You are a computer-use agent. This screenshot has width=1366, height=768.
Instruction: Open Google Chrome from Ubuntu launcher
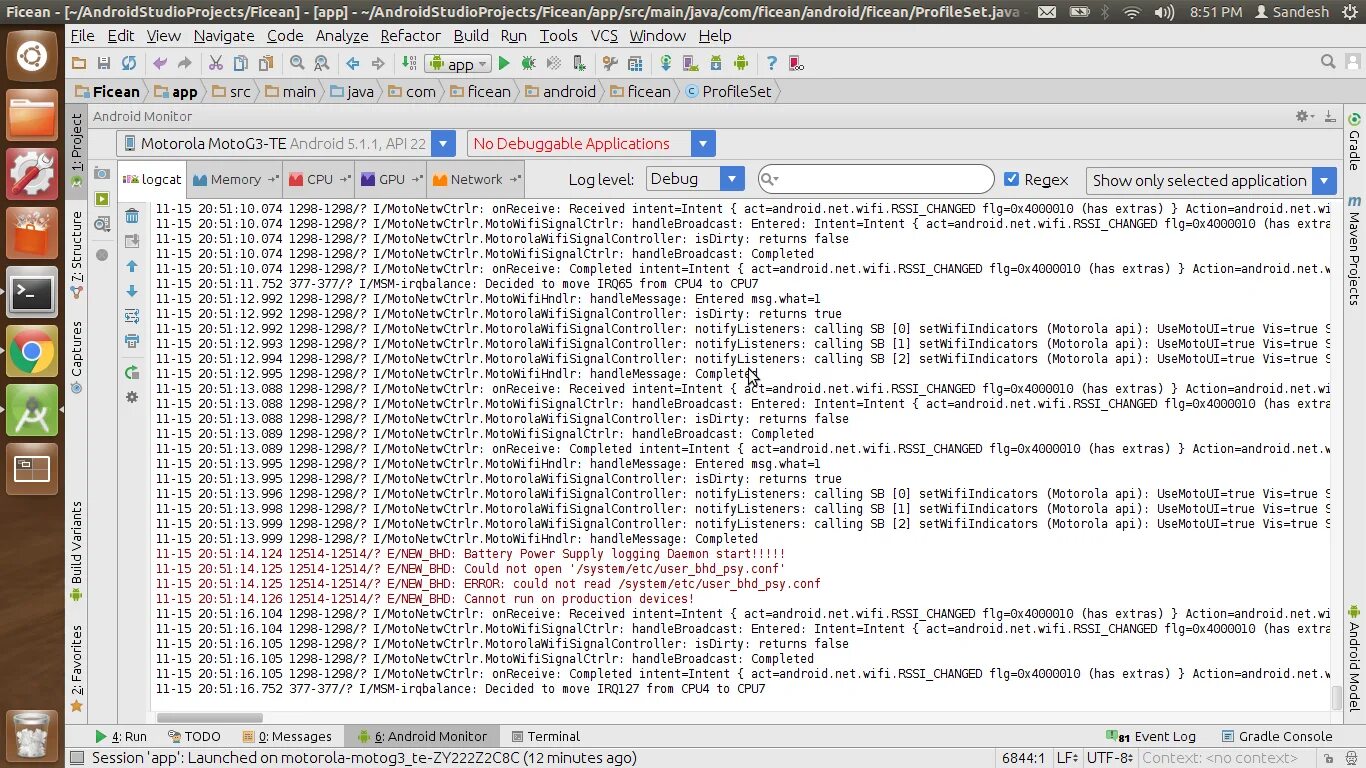32,351
